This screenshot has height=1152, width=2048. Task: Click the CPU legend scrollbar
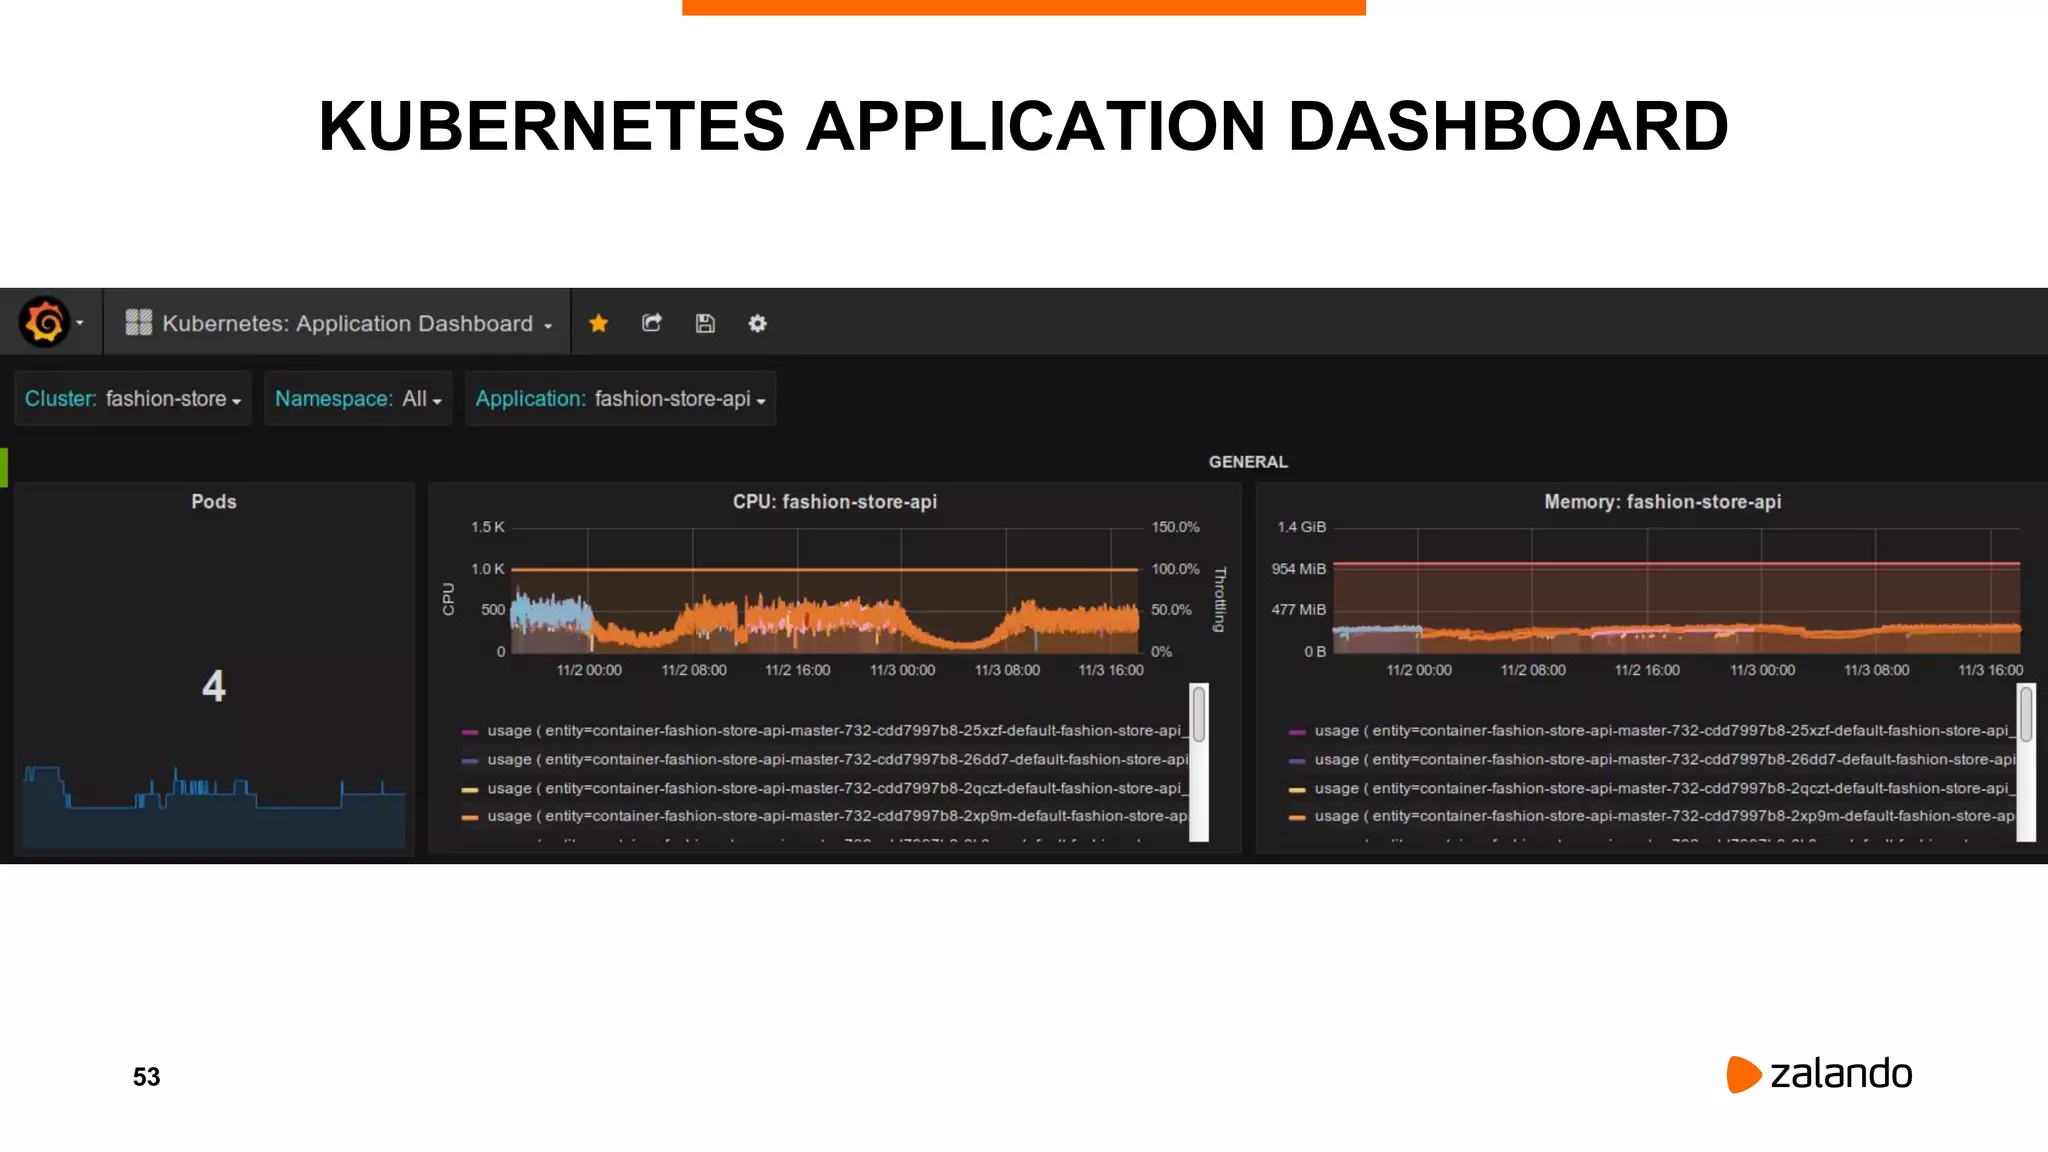click(x=1198, y=714)
